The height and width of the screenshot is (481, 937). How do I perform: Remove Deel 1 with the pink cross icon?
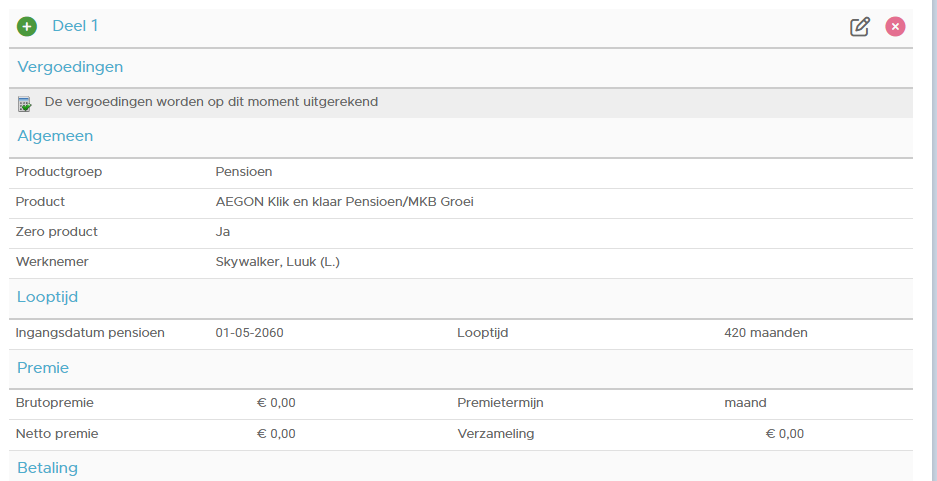895,26
